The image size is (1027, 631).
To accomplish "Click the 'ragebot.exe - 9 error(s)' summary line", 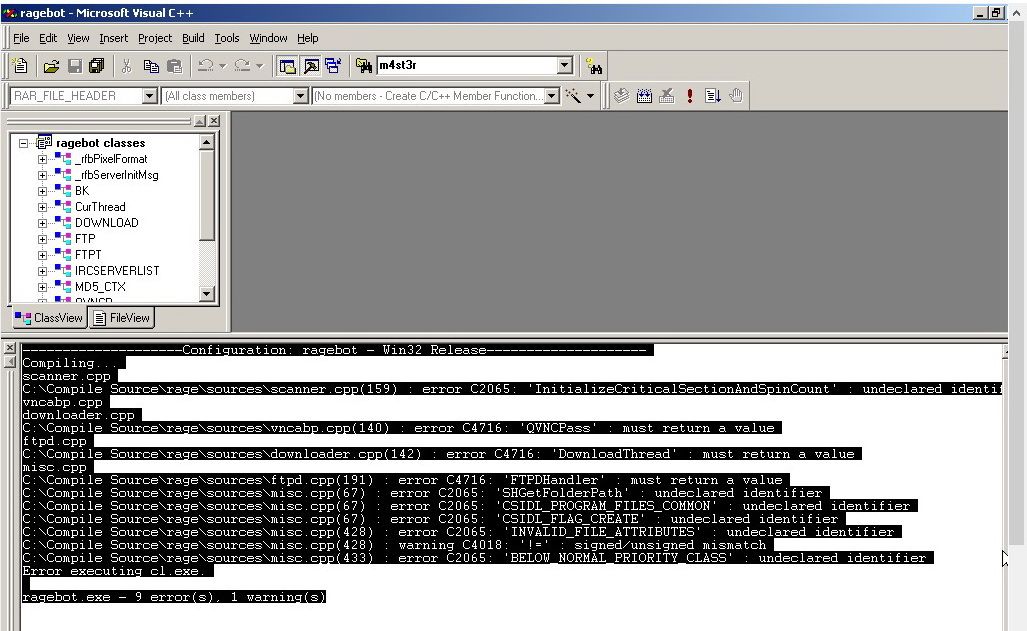I will click(x=174, y=597).
